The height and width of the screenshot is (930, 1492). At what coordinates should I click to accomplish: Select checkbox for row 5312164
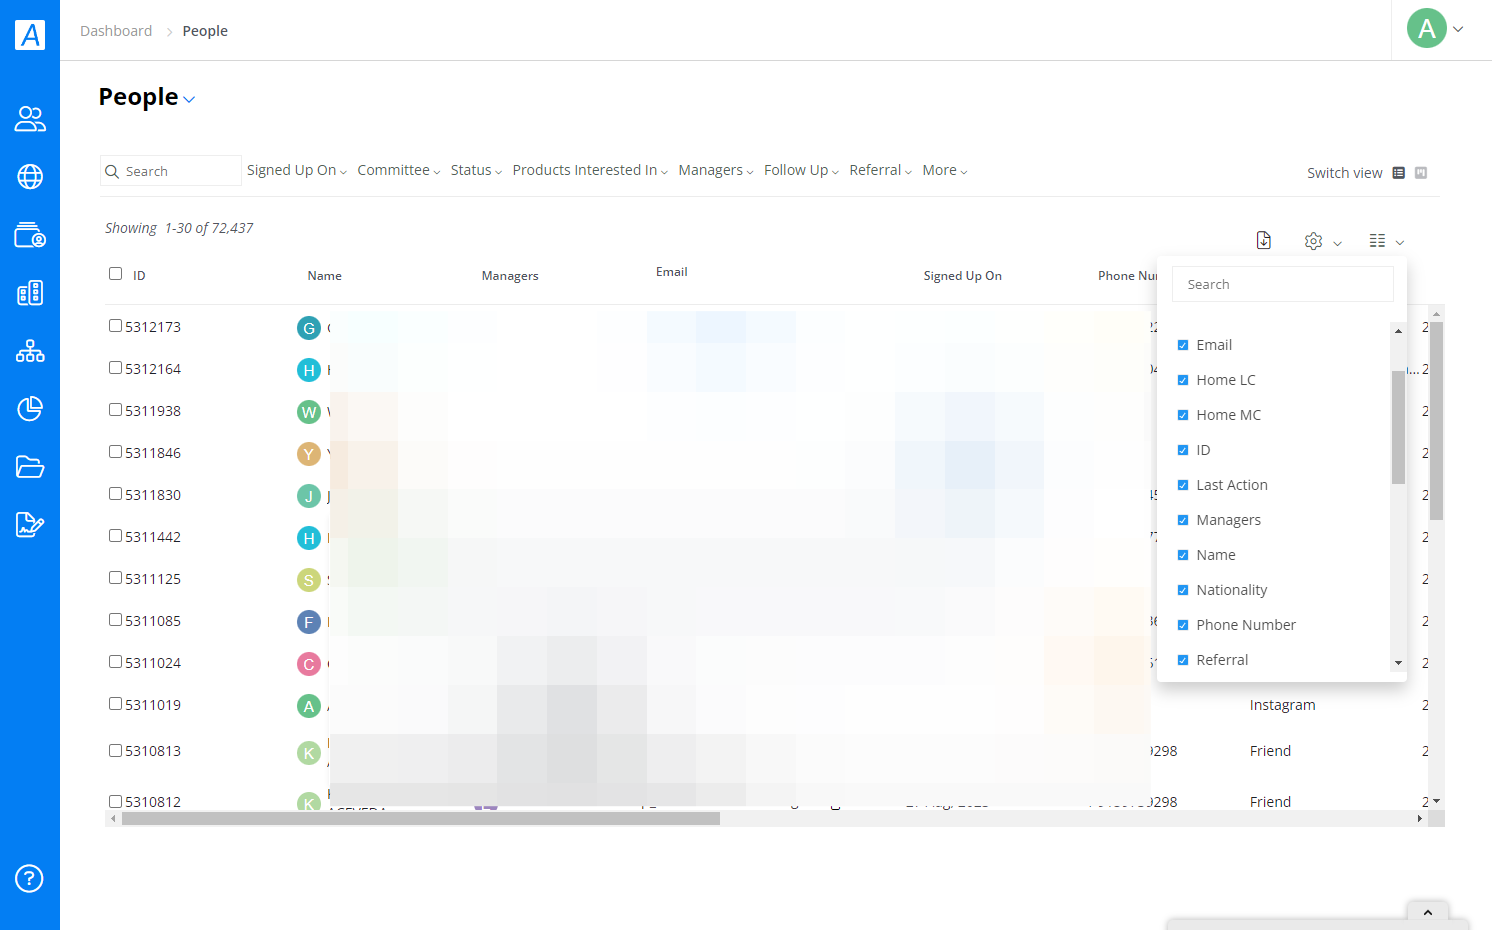click(115, 368)
